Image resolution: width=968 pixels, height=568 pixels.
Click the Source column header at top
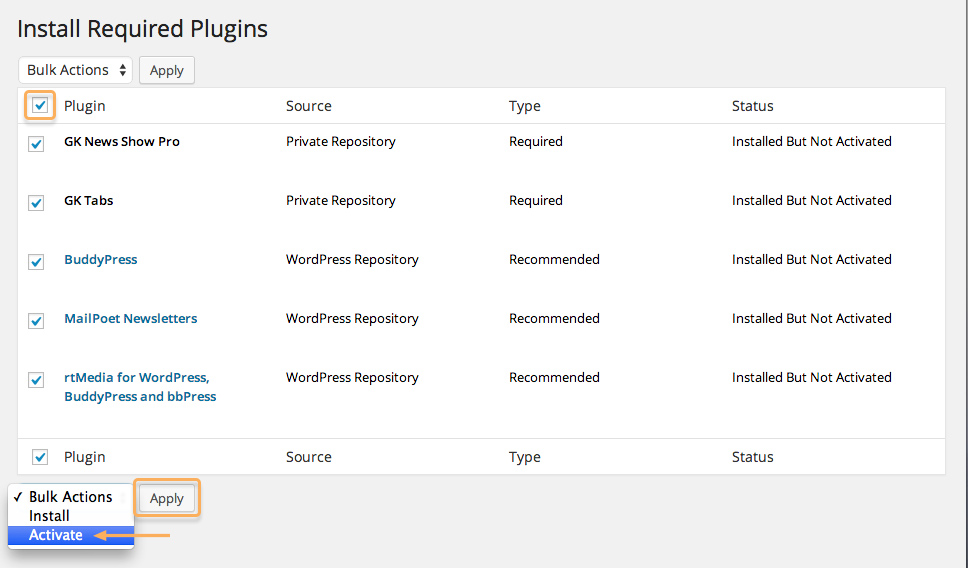click(x=309, y=106)
